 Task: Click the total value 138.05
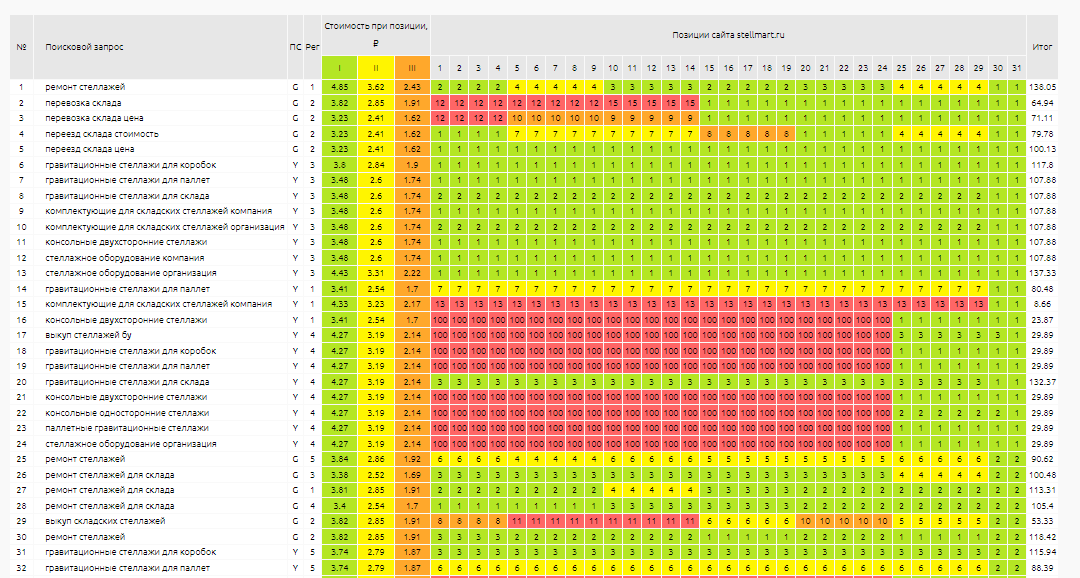pyautogui.click(x=1042, y=87)
